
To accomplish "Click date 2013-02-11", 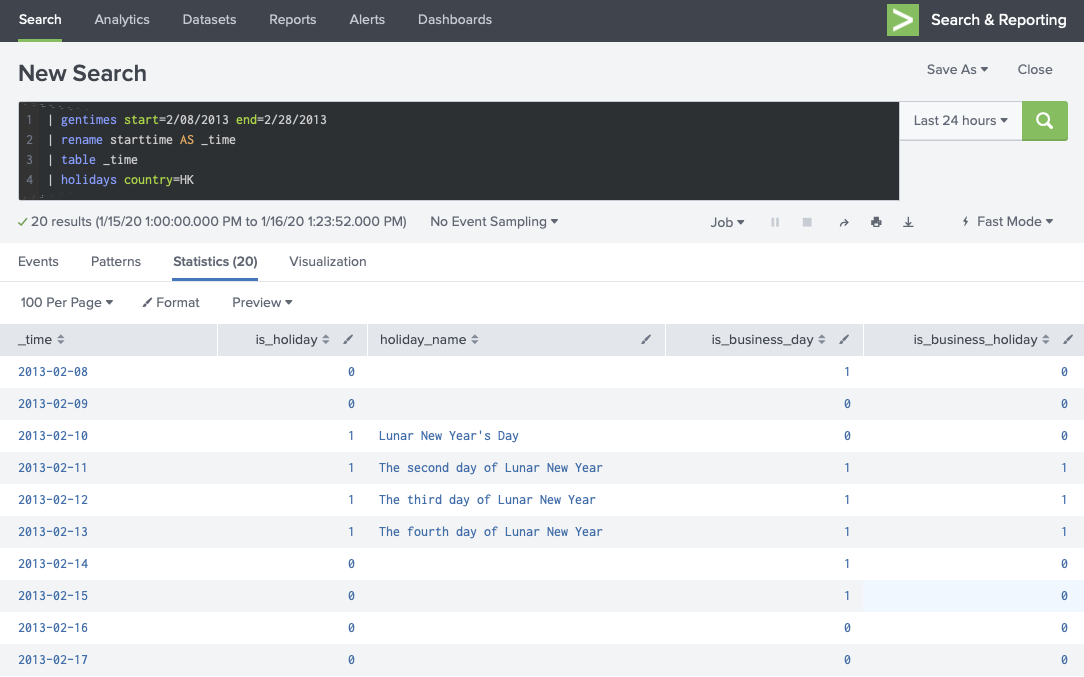I will point(53,467).
